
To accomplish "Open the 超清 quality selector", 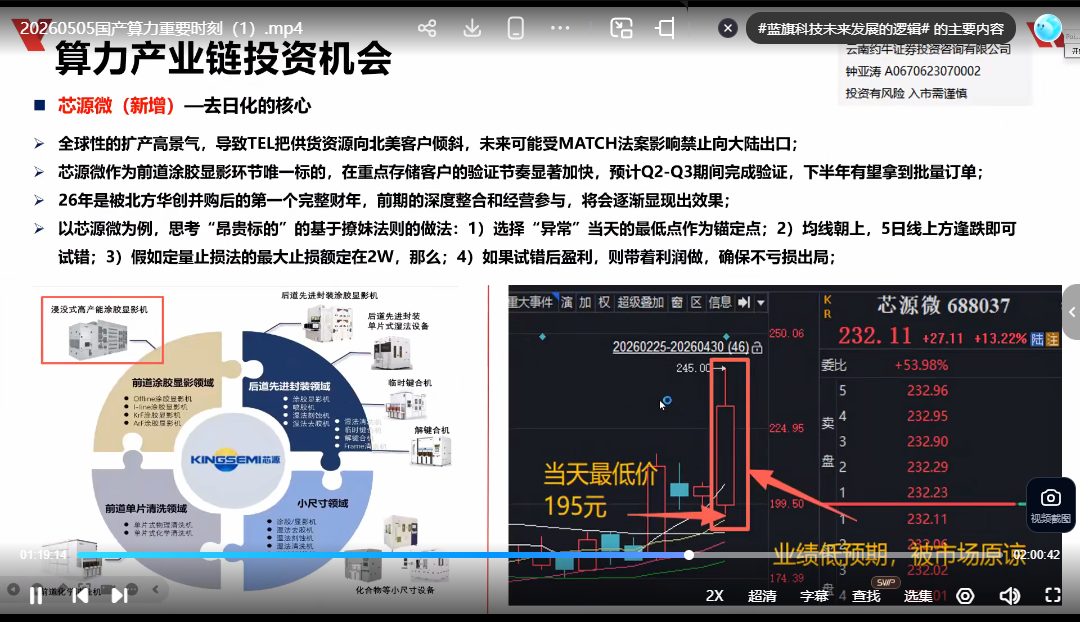I will pyautogui.click(x=762, y=596).
